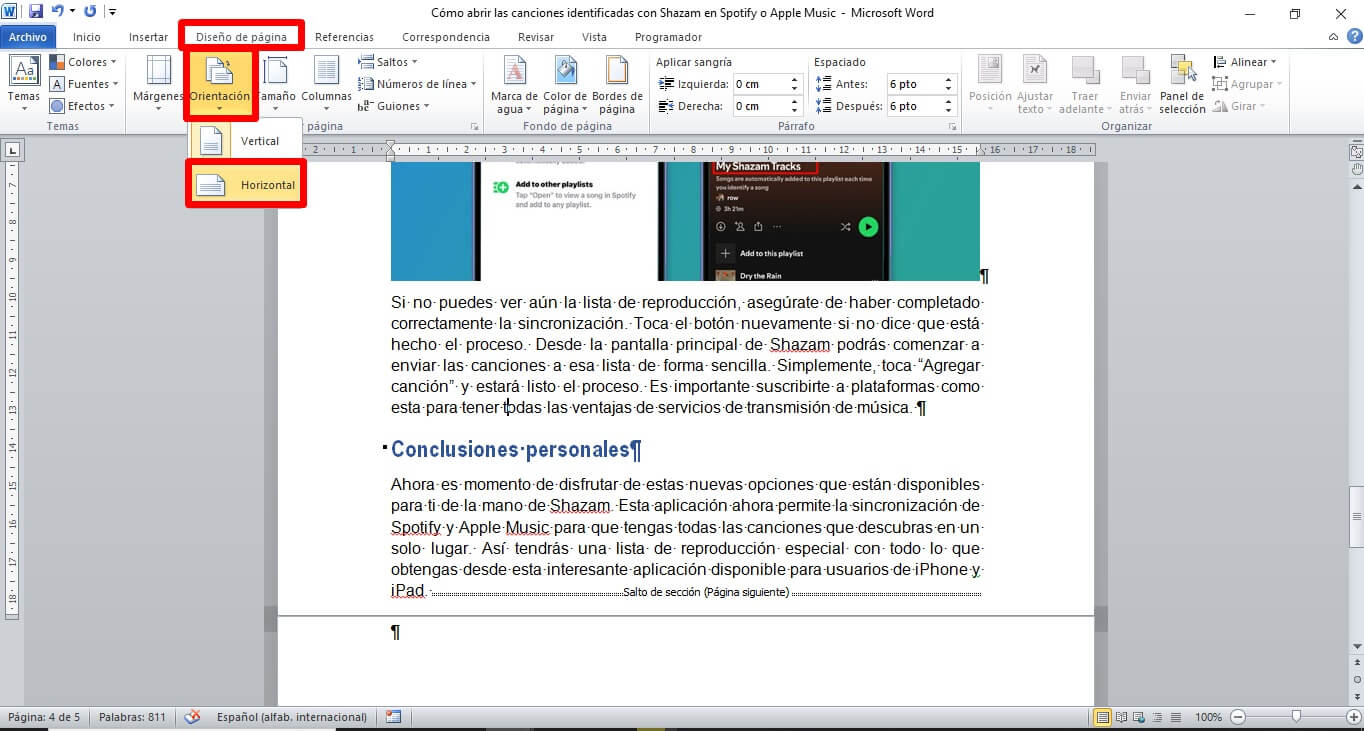Open the Números de línea dropdown

tap(417, 84)
